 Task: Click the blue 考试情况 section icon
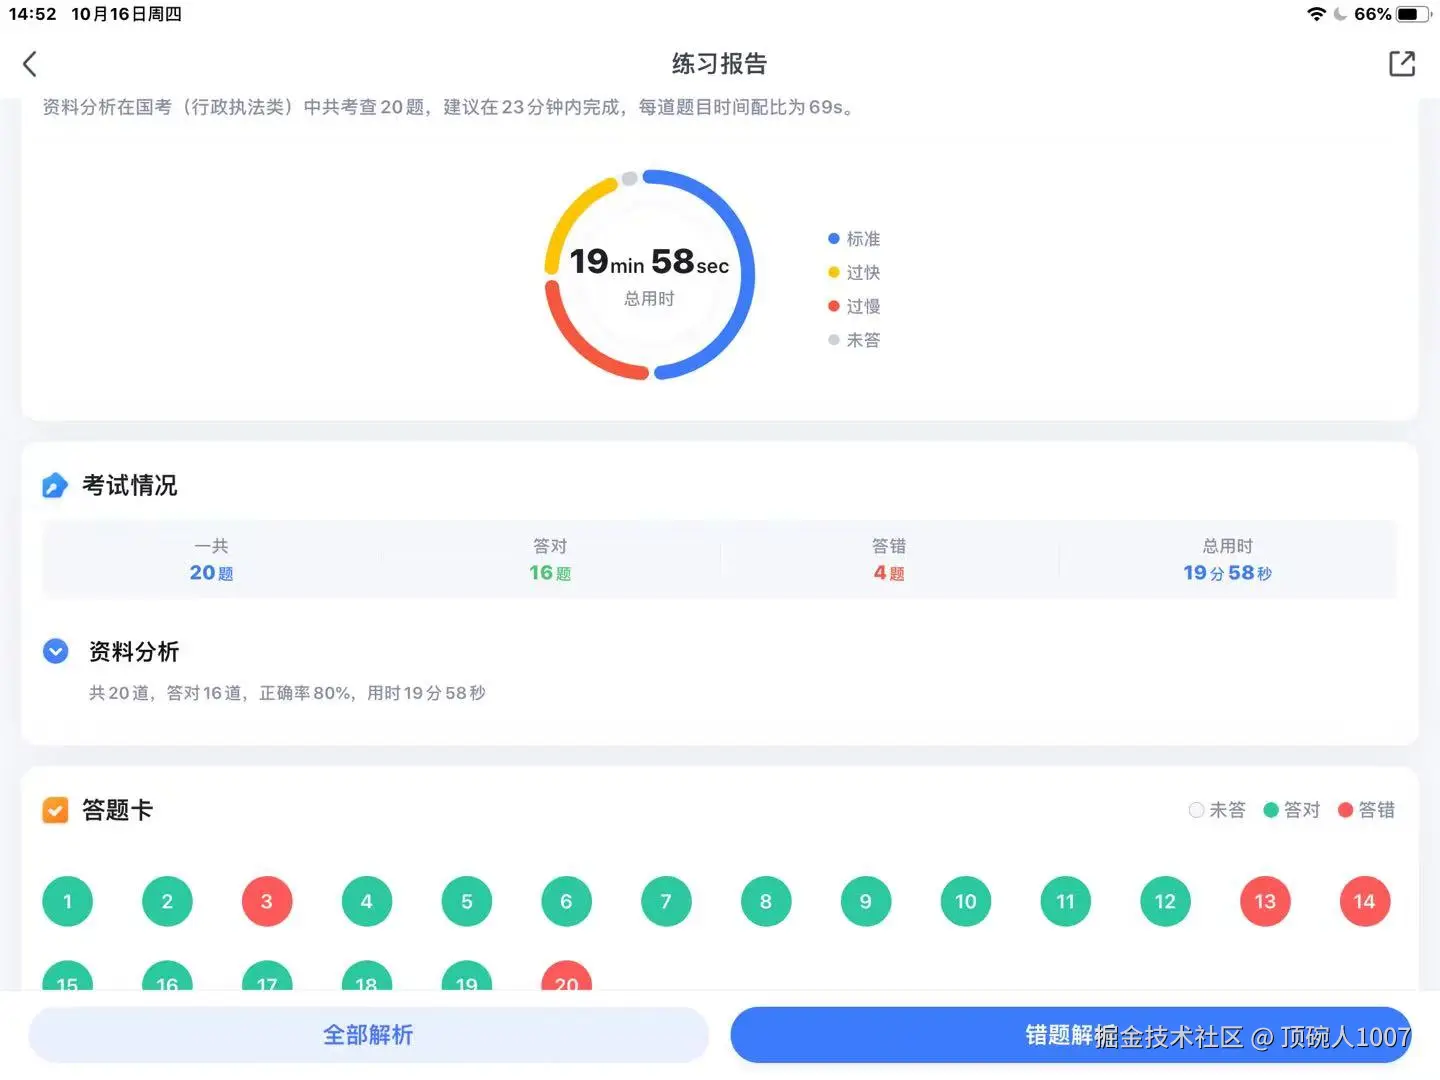[x=55, y=485]
